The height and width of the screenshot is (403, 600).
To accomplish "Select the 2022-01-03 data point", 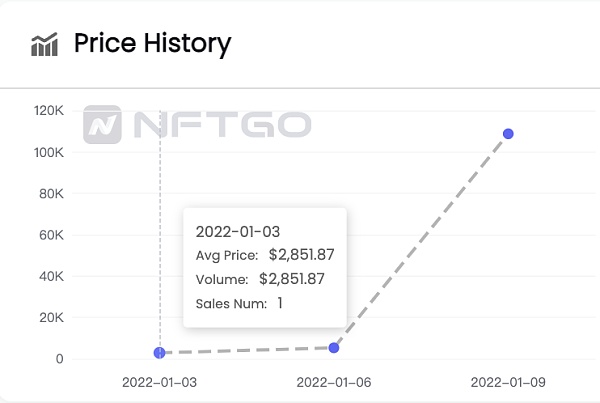I will pos(160,353).
